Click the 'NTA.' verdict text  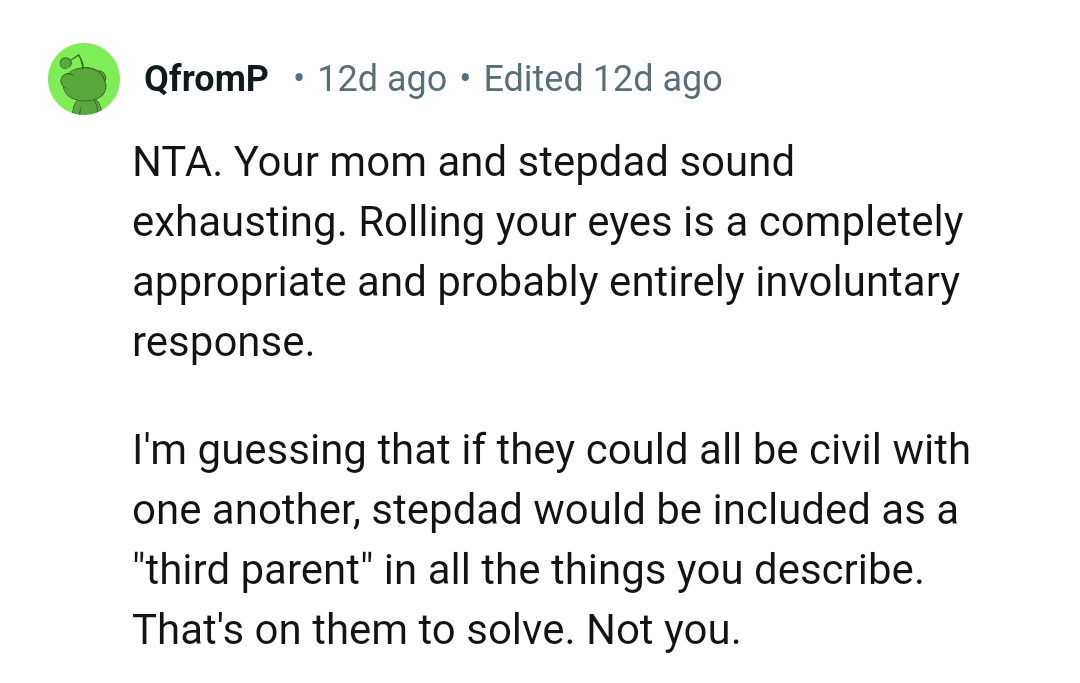(x=174, y=162)
